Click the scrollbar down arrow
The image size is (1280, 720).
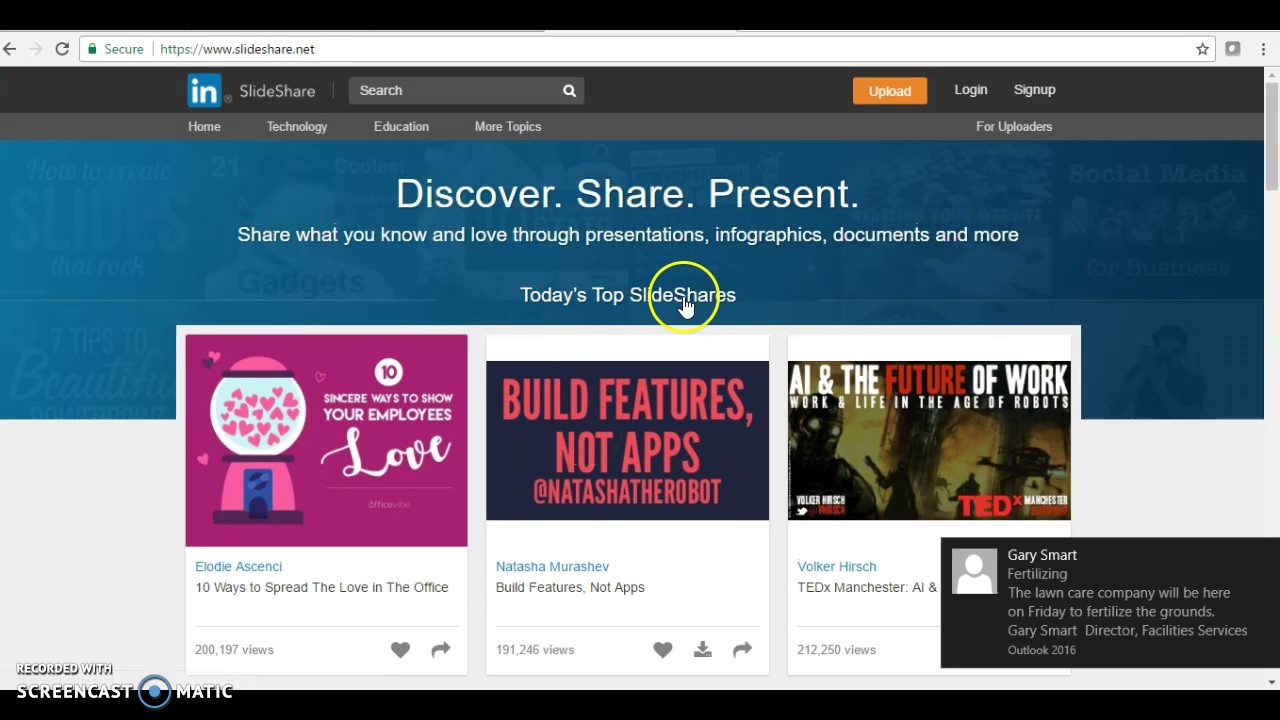1272,682
